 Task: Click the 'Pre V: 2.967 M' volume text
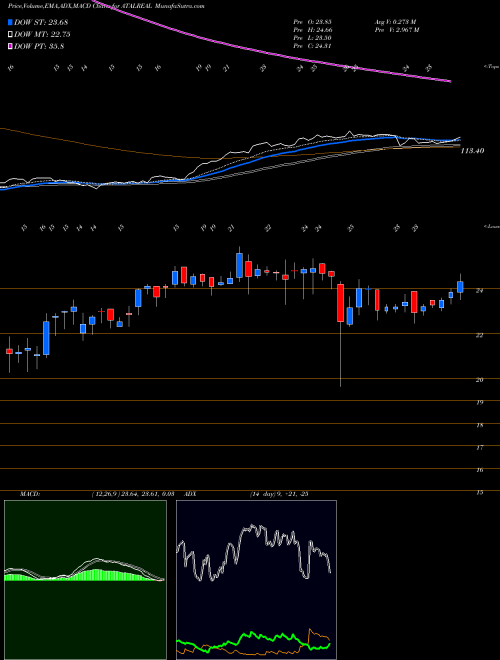click(397, 30)
